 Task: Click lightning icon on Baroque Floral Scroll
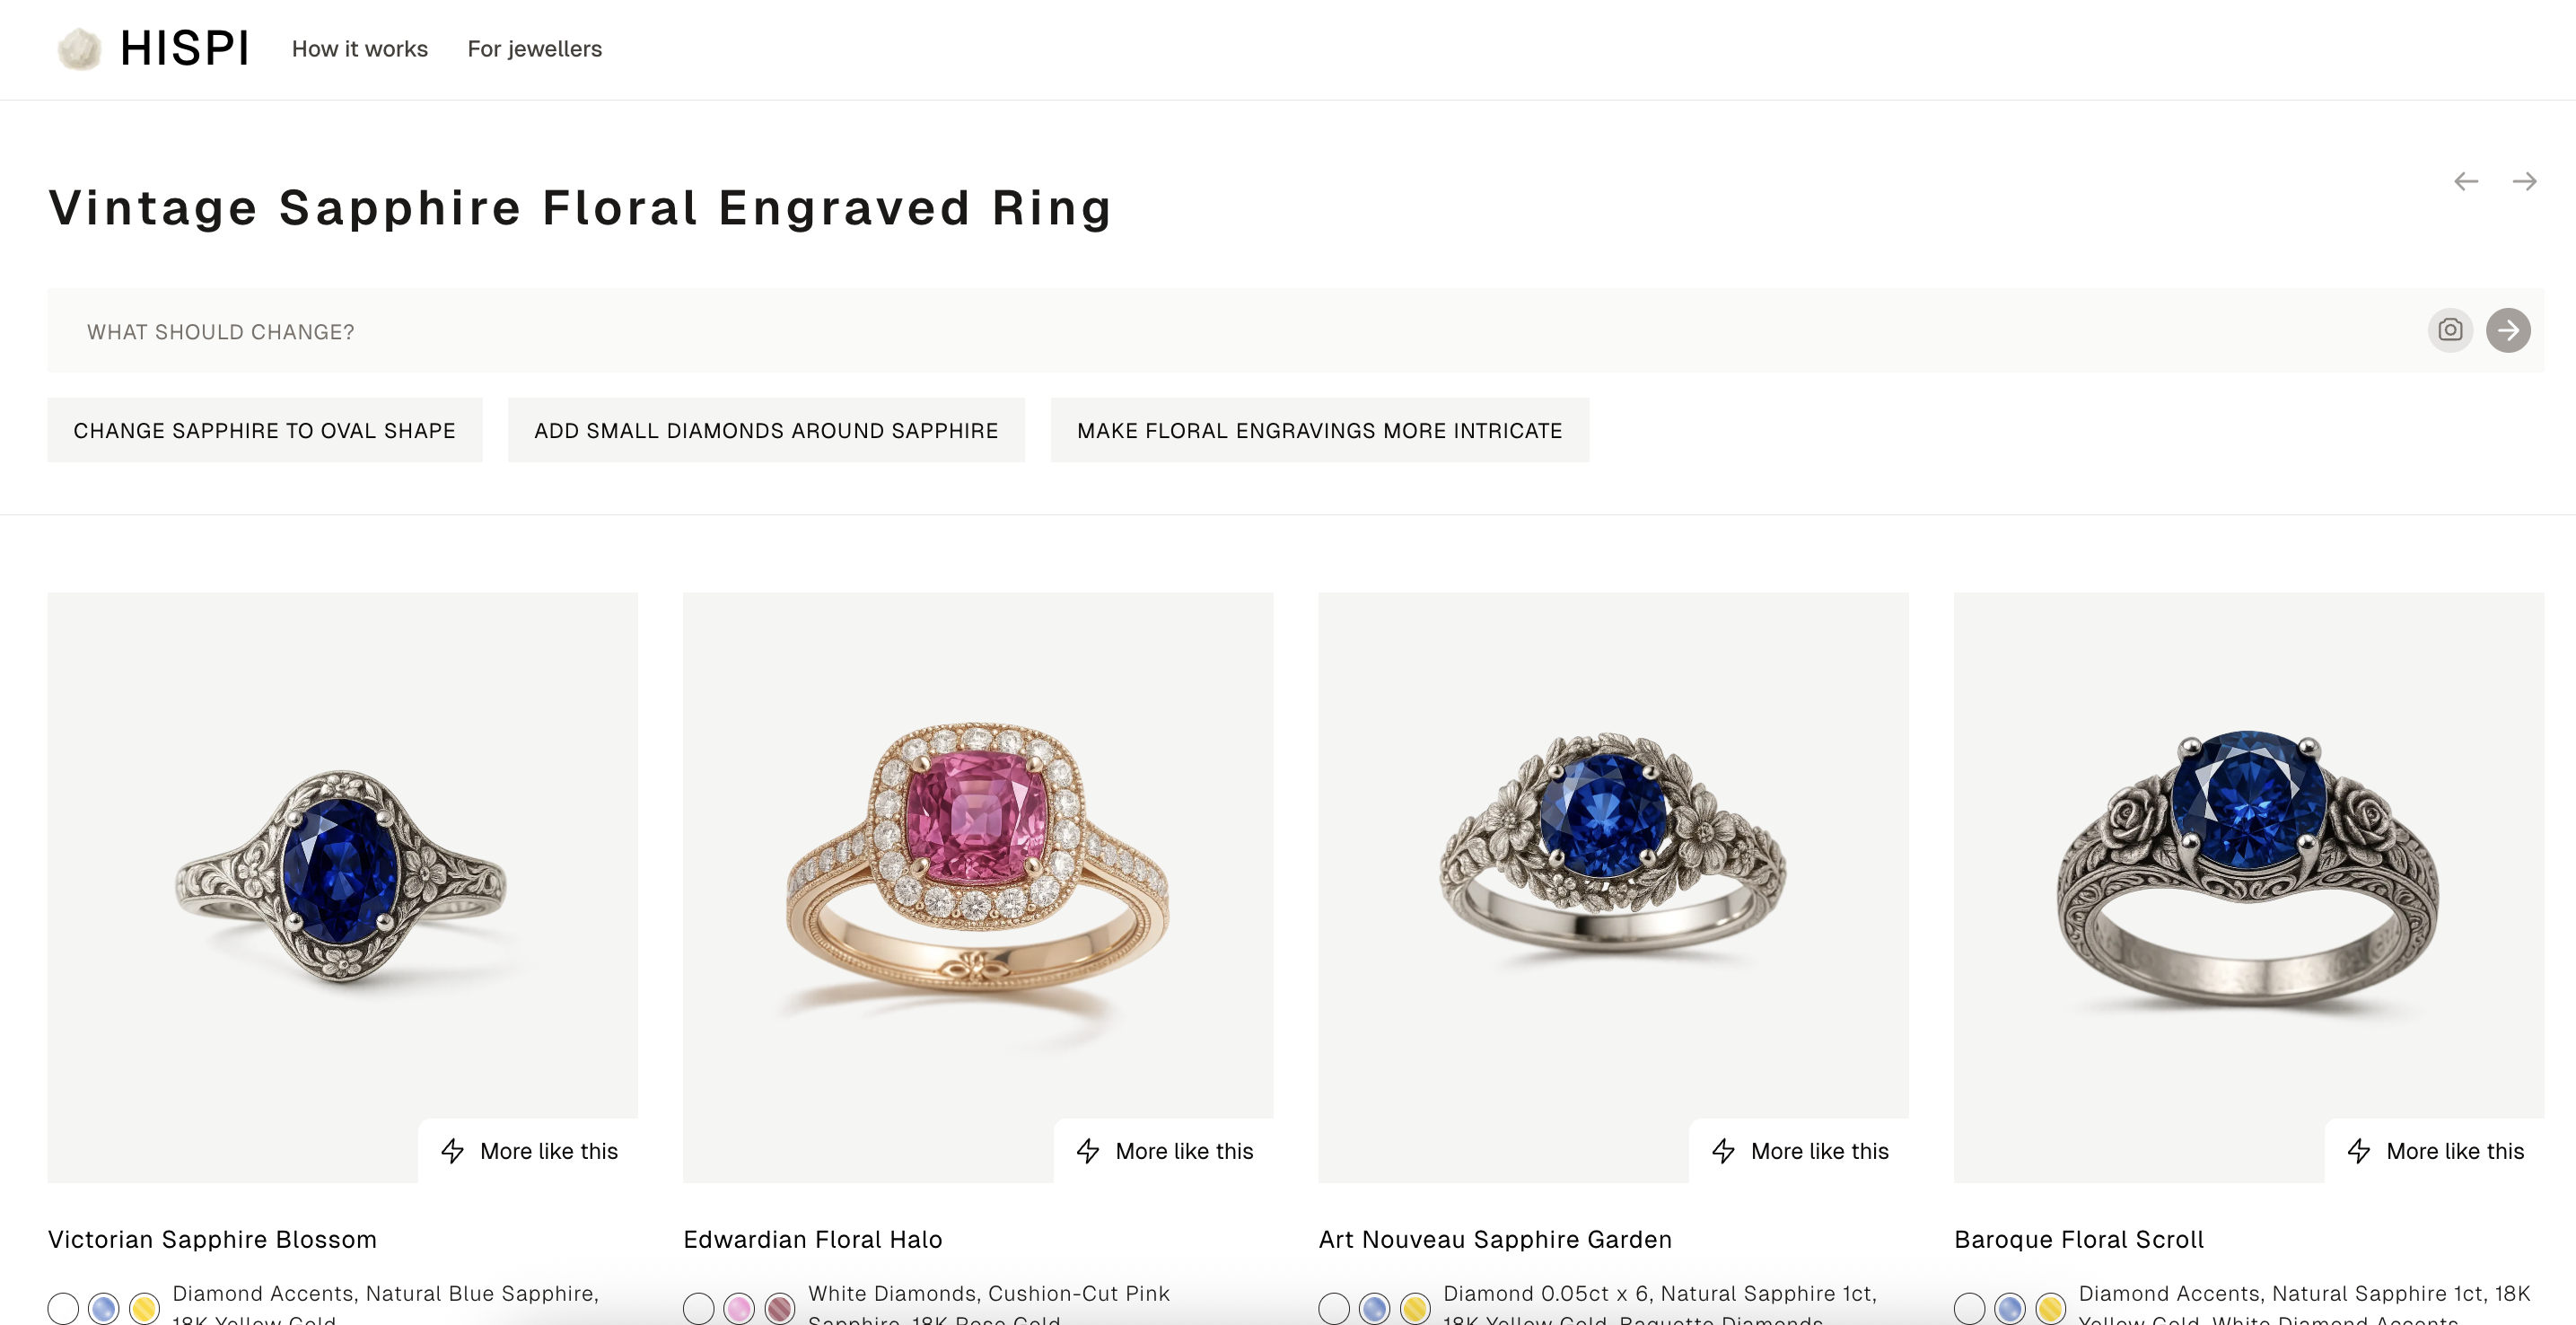pos(2359,1151)
